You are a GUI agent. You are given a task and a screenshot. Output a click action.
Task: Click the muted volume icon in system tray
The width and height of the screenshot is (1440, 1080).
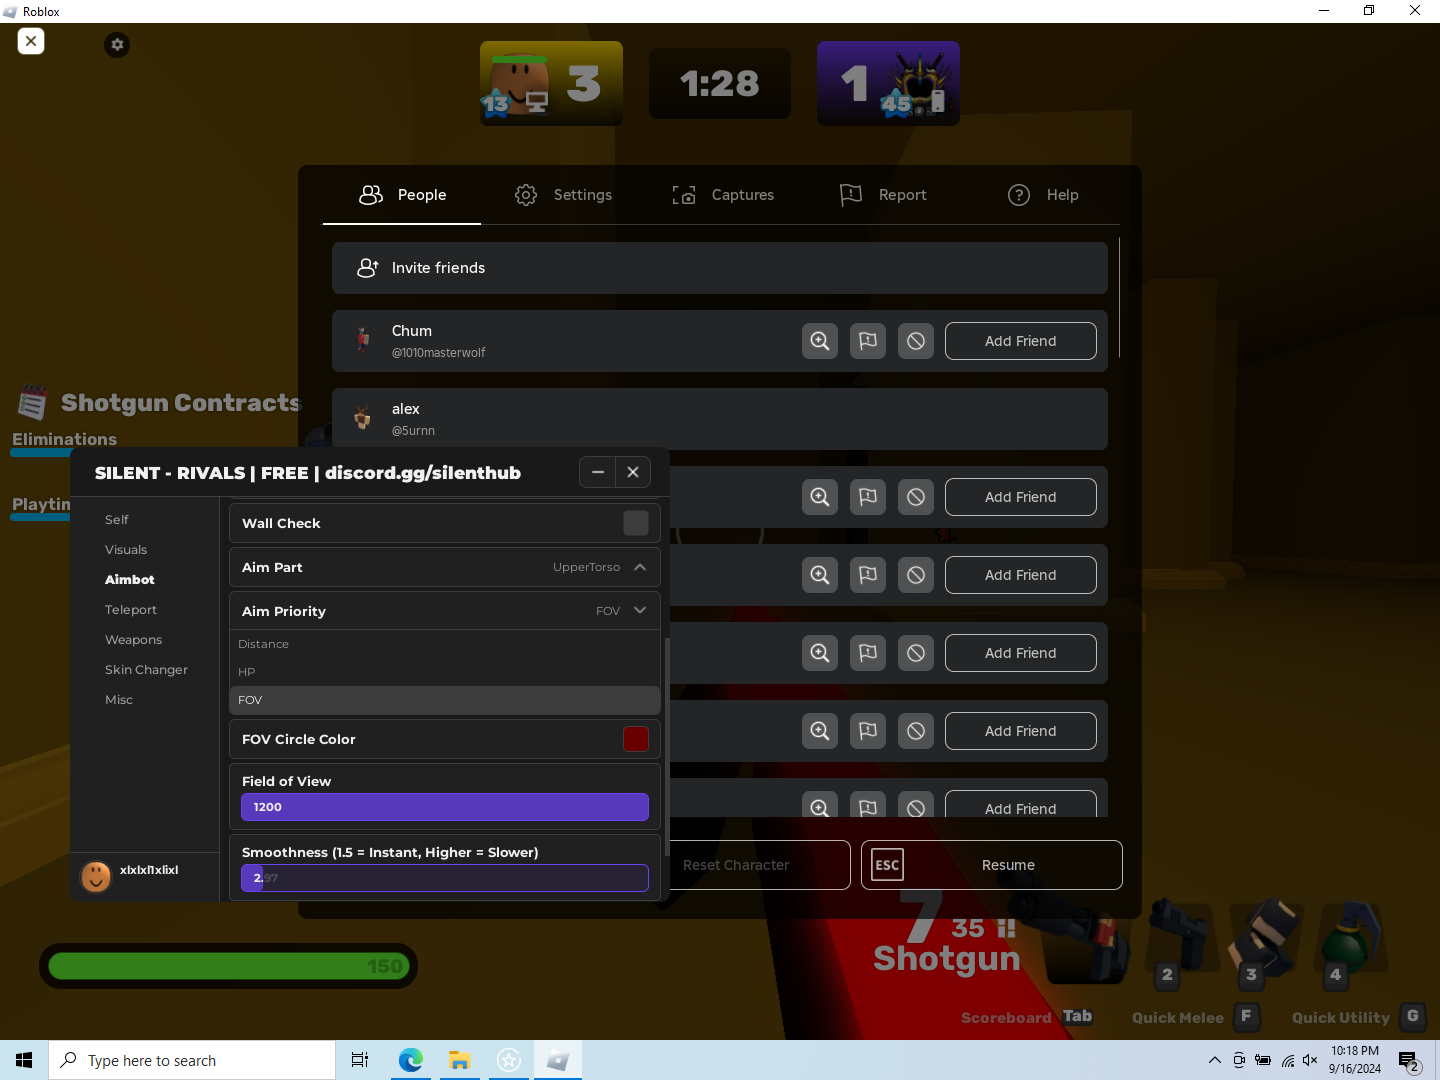click(x=1311, y=1060)
